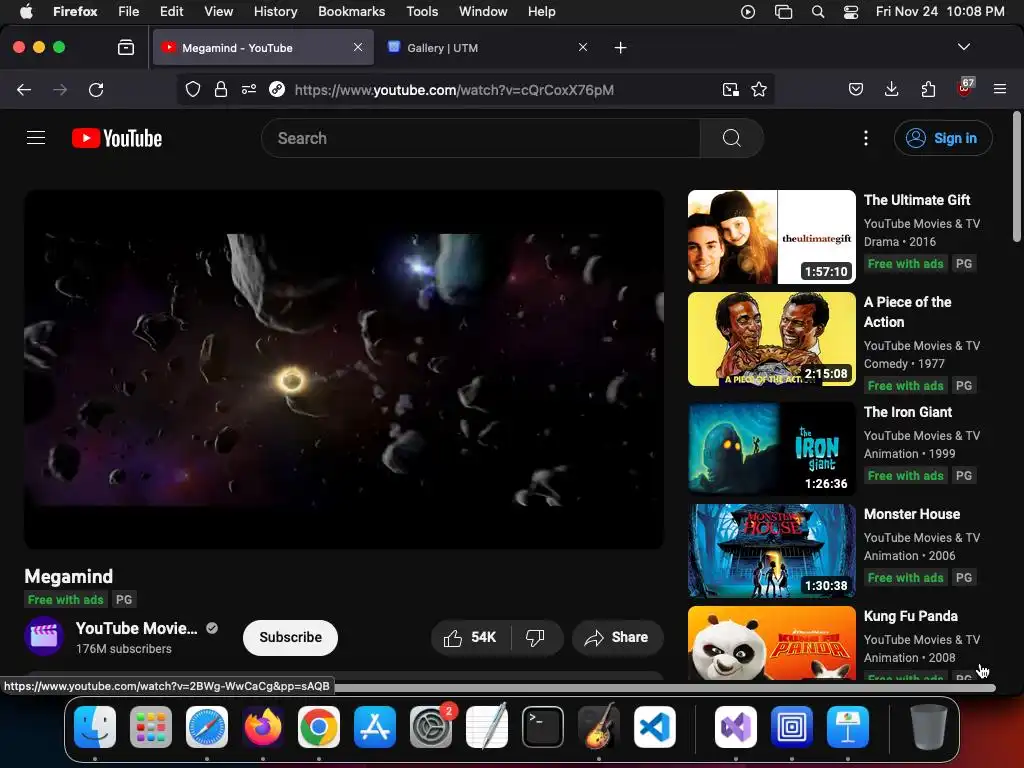Click The Ultimate Gift title link
1024x768 pixels.
[917, 200]
